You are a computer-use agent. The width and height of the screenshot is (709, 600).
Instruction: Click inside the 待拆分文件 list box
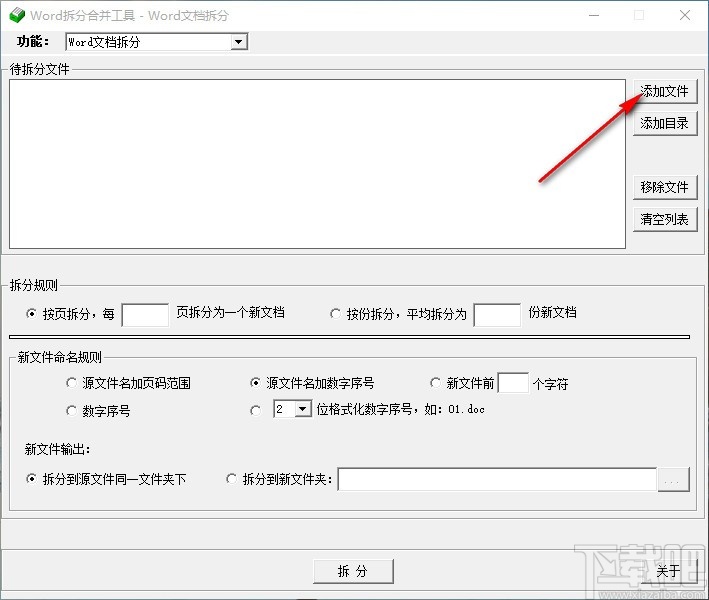(x=317, y=164)
